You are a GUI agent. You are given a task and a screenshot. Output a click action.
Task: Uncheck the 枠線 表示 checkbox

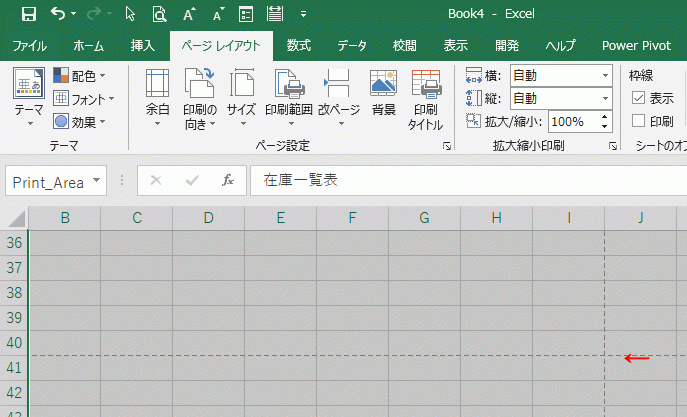(638, 98)
